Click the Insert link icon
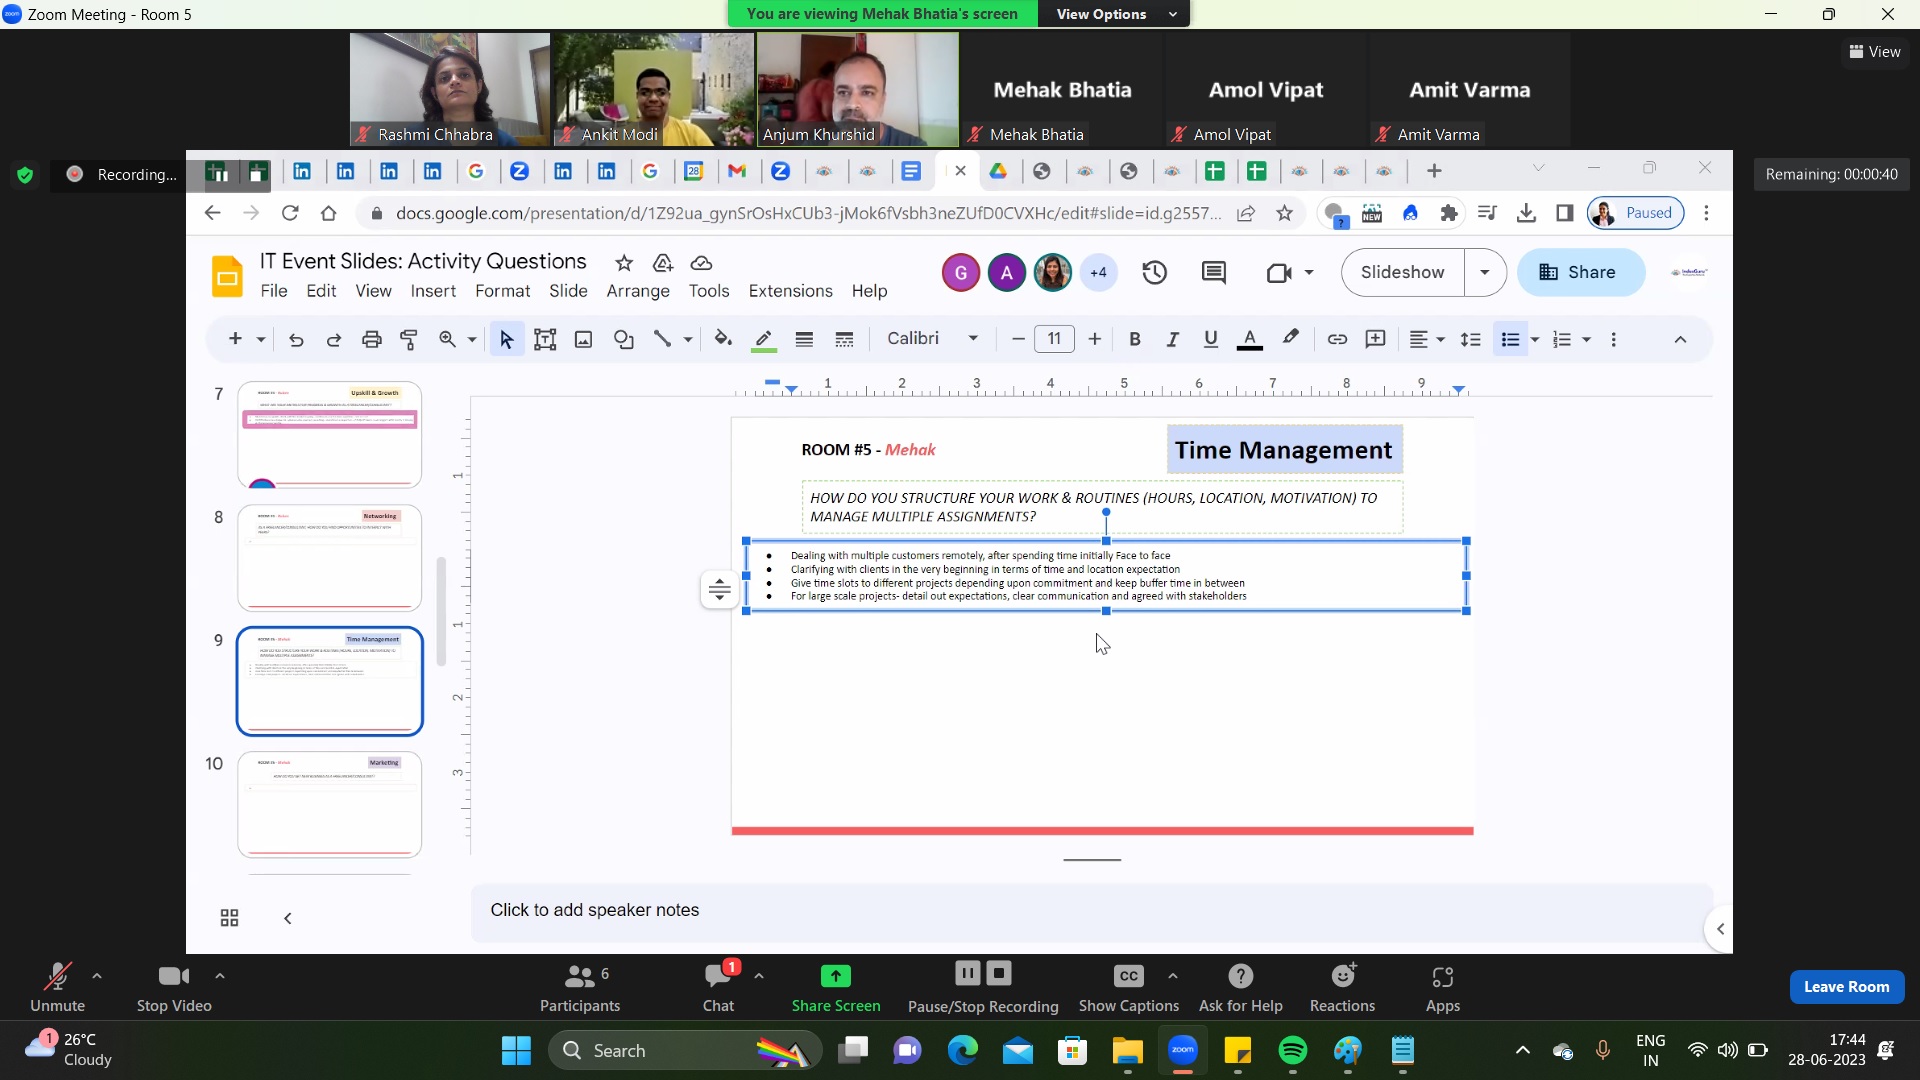 click(1337, 340)
